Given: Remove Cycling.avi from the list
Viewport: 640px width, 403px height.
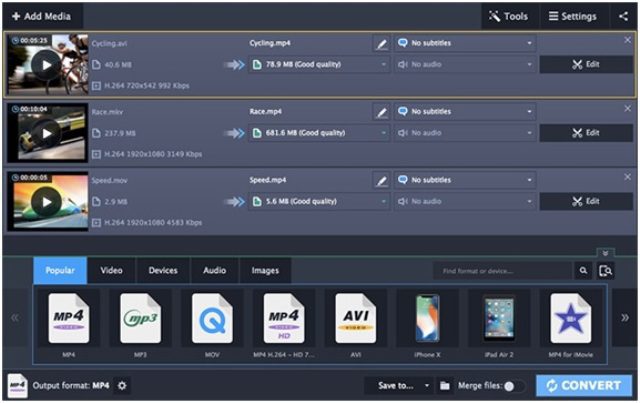Looking at the screenshot, I should click(x=628, y=40).
